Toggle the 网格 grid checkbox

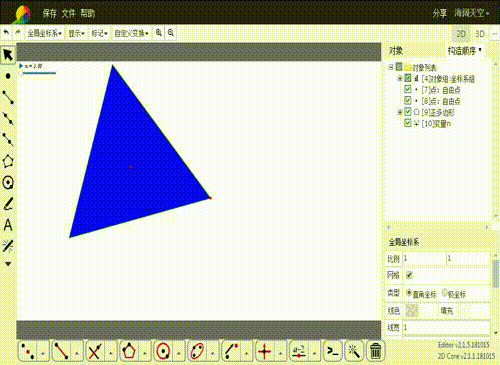(409, 275)
